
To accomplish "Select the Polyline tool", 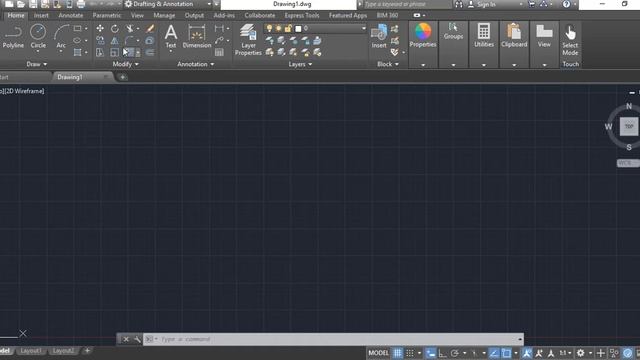I will pyautogui.click(x=13, y=36).
